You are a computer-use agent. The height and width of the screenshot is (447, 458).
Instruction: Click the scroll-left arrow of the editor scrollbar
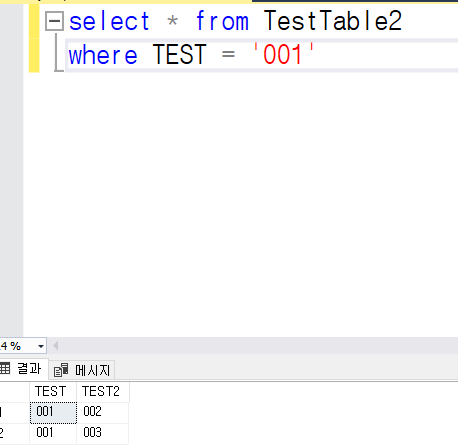click(56, 346)
